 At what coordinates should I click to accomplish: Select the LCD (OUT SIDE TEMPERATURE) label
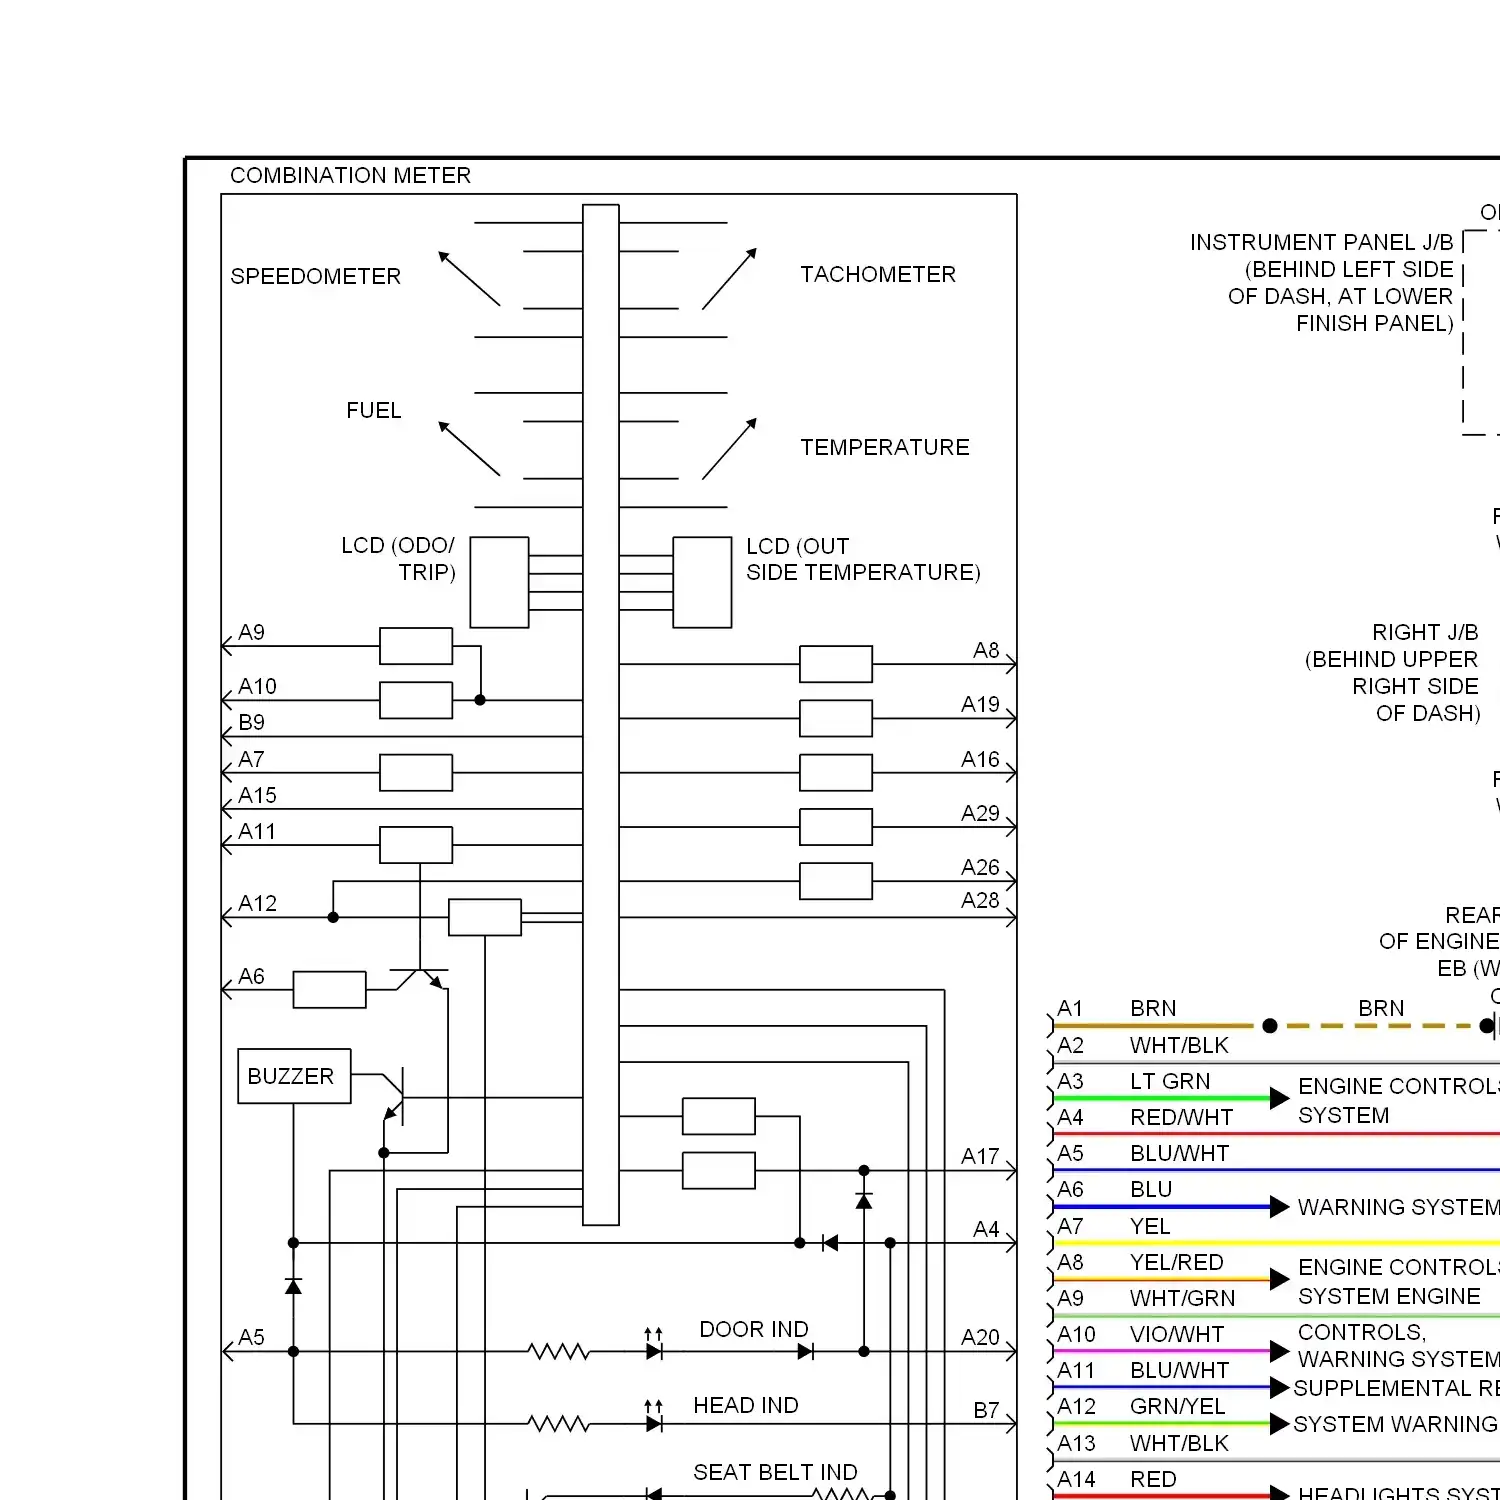[x=863, y=560]
